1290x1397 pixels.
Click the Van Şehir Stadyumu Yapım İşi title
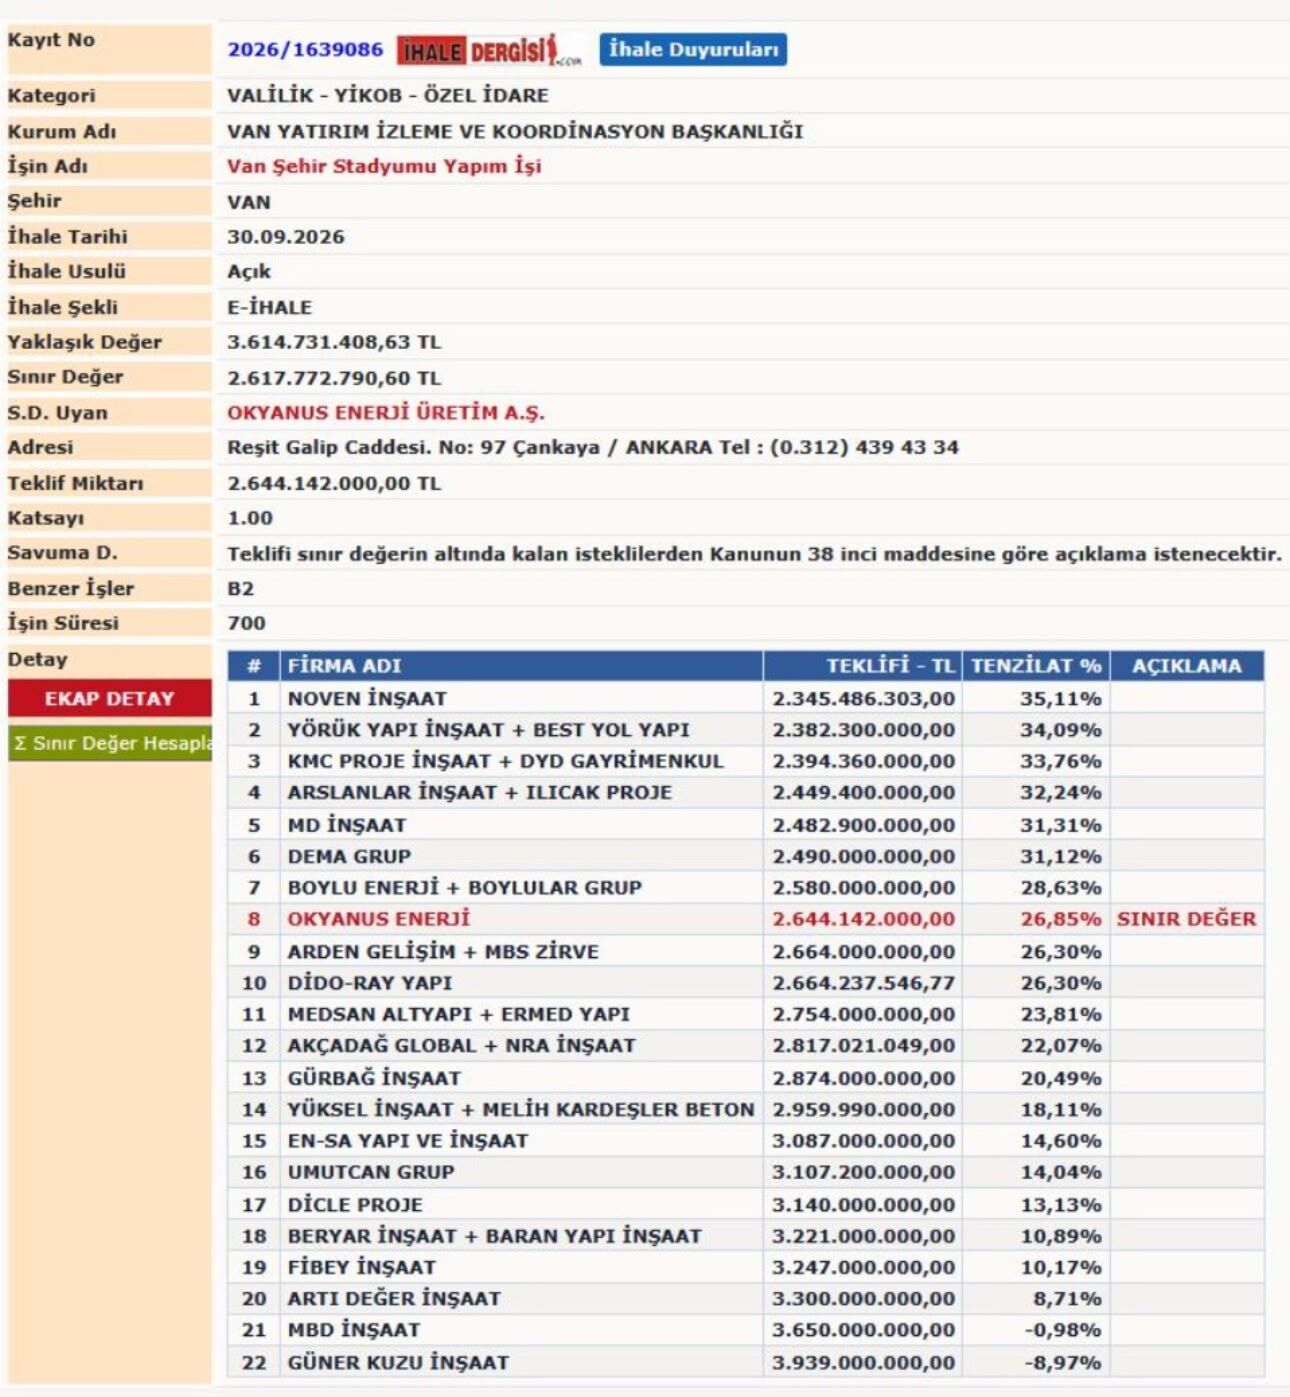point(384,166)
